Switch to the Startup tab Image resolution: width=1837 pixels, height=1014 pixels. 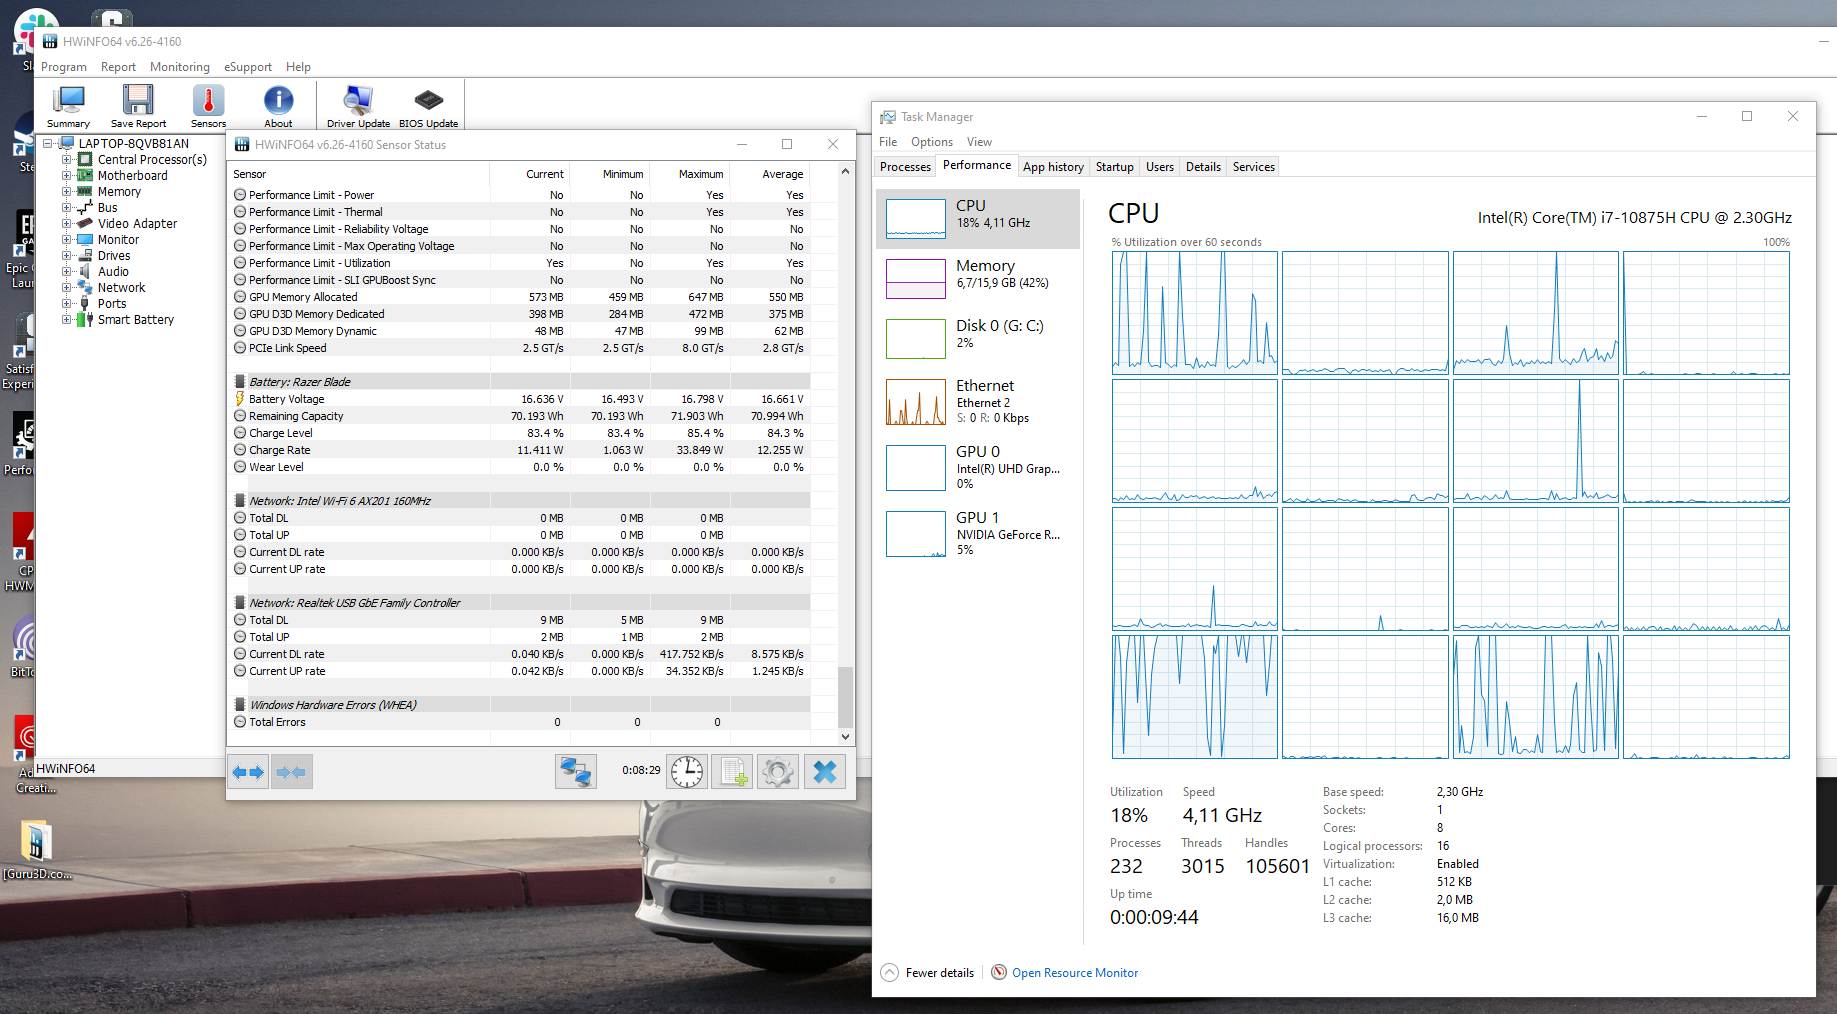click(1114, 167)
